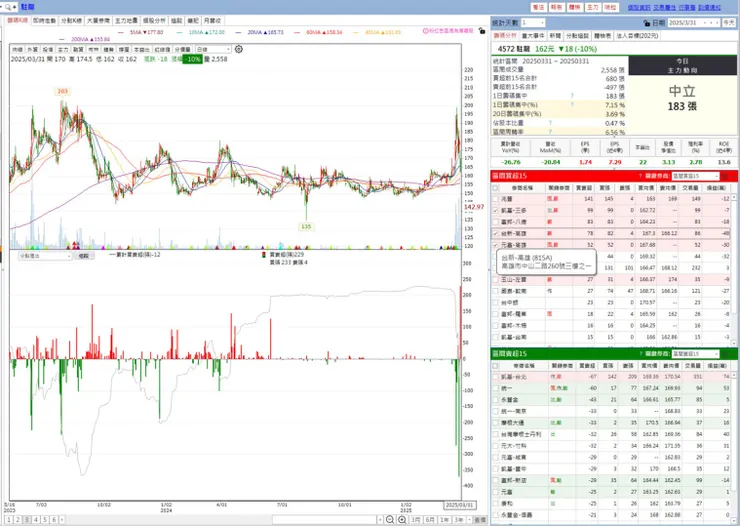Click the 200MA legend color line
Viewport: 740px width, 526px height.
pos(62,39)
